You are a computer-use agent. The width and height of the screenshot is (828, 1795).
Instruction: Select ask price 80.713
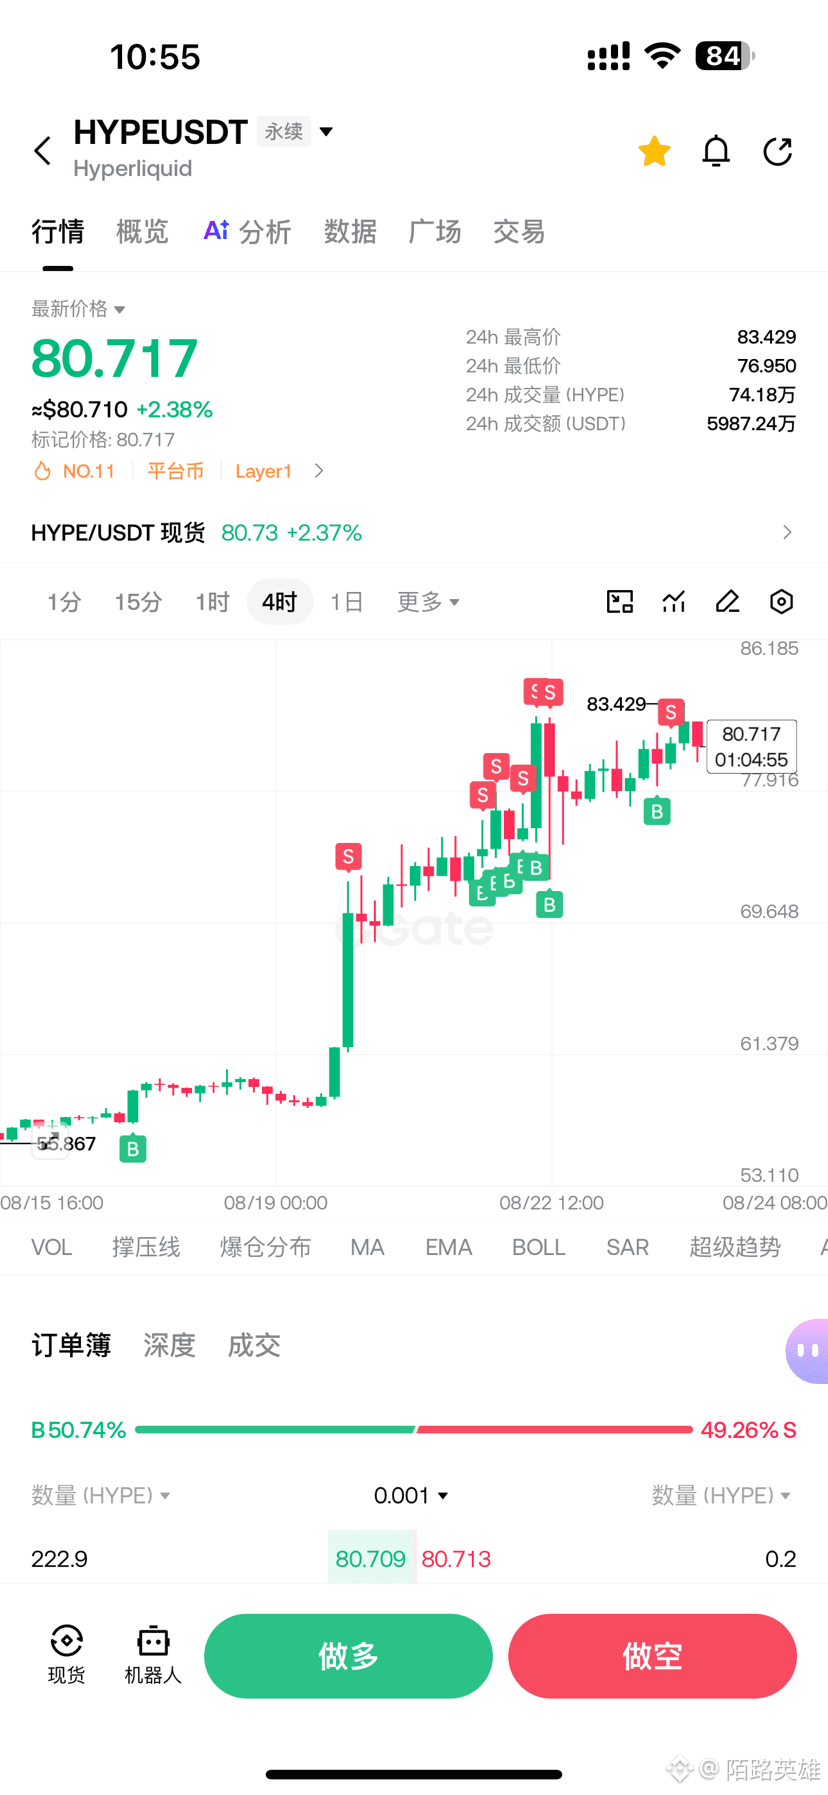[456, 1558]
